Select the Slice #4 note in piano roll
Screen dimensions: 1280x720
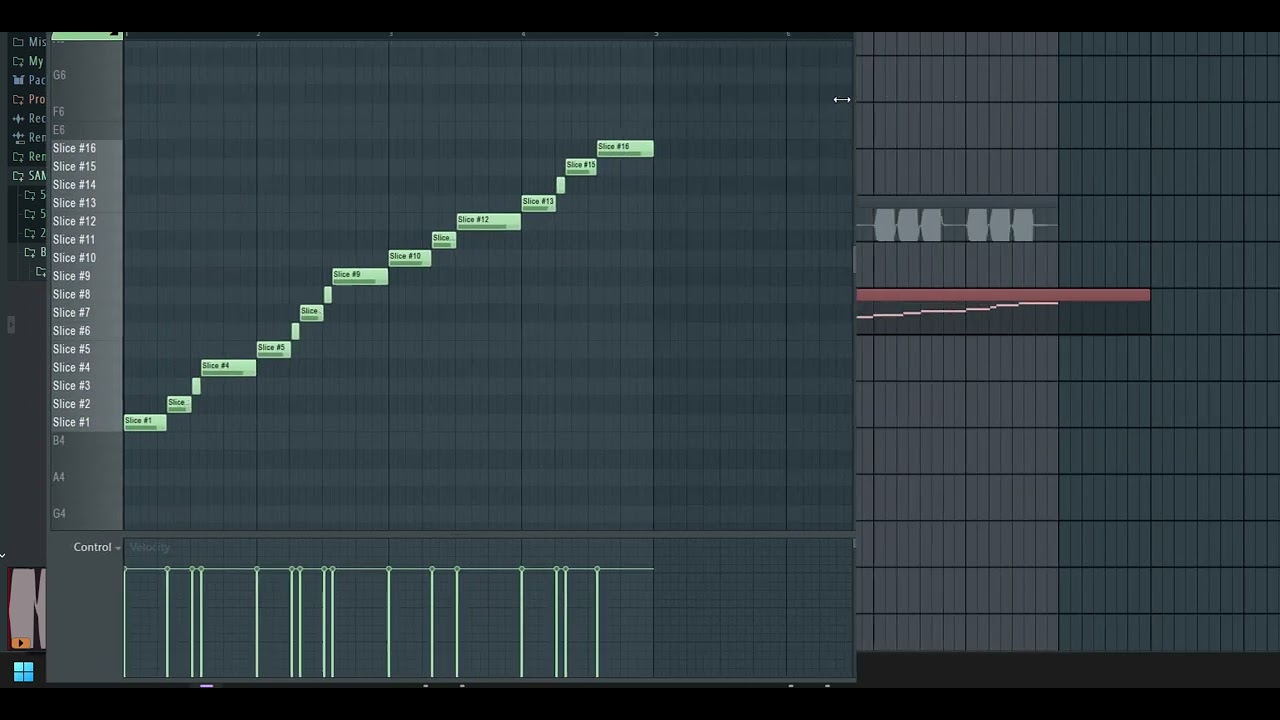228,367
